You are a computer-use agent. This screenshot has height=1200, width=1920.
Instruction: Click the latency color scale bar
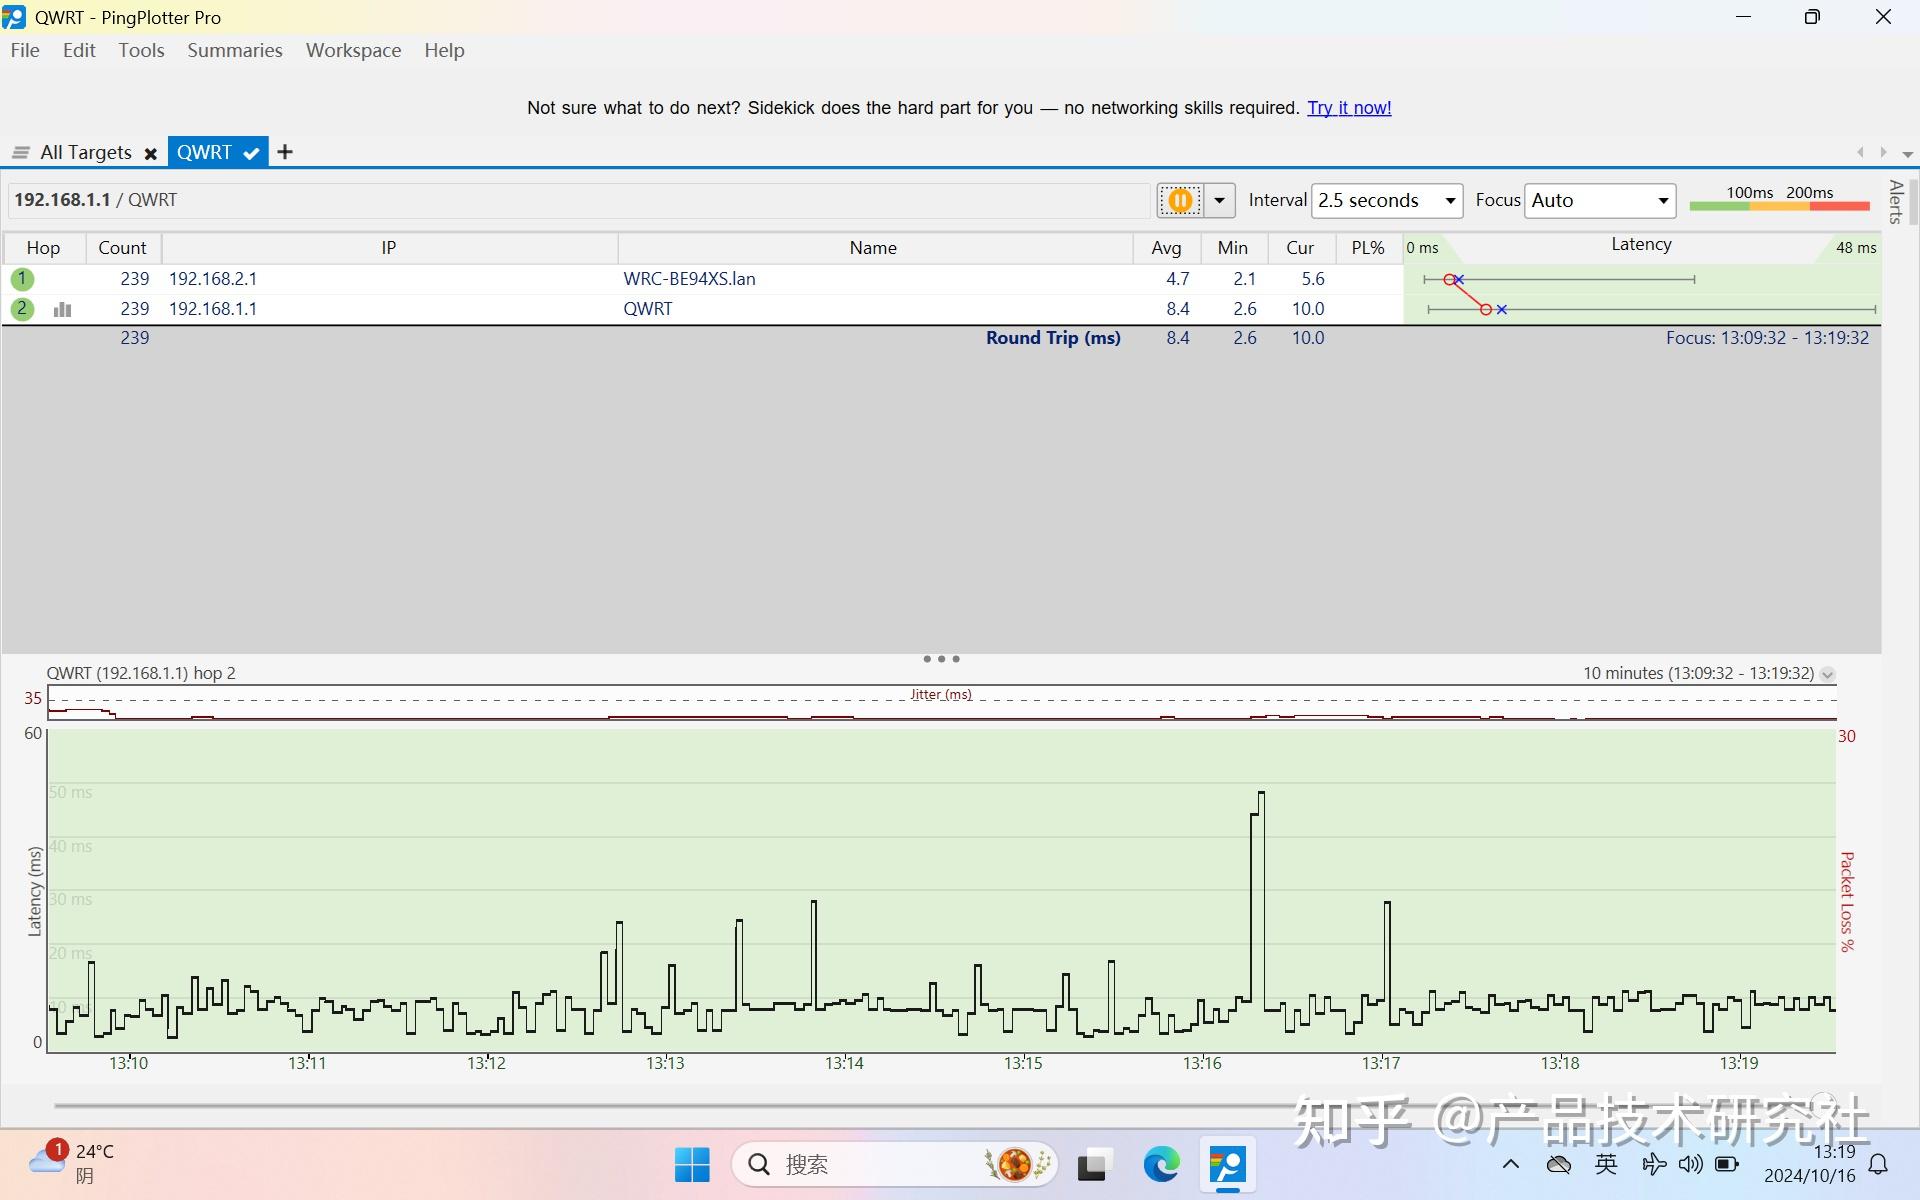pos(1779,205)
